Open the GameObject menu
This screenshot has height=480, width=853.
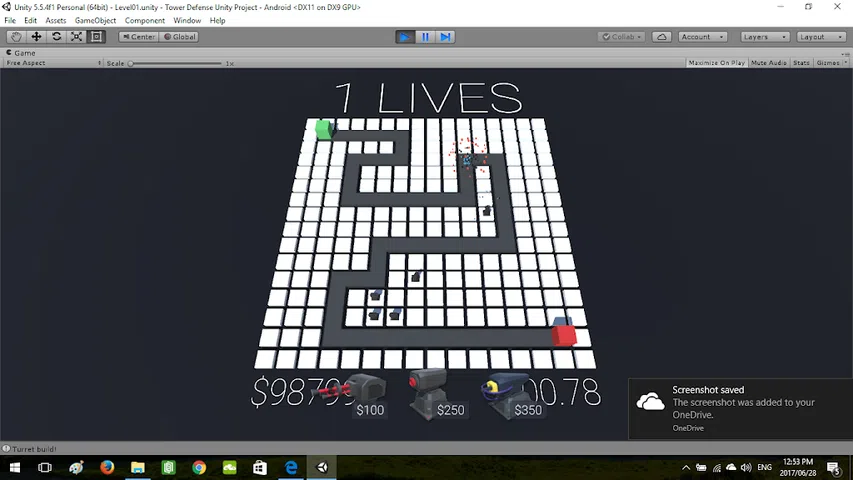click(95, 20)
